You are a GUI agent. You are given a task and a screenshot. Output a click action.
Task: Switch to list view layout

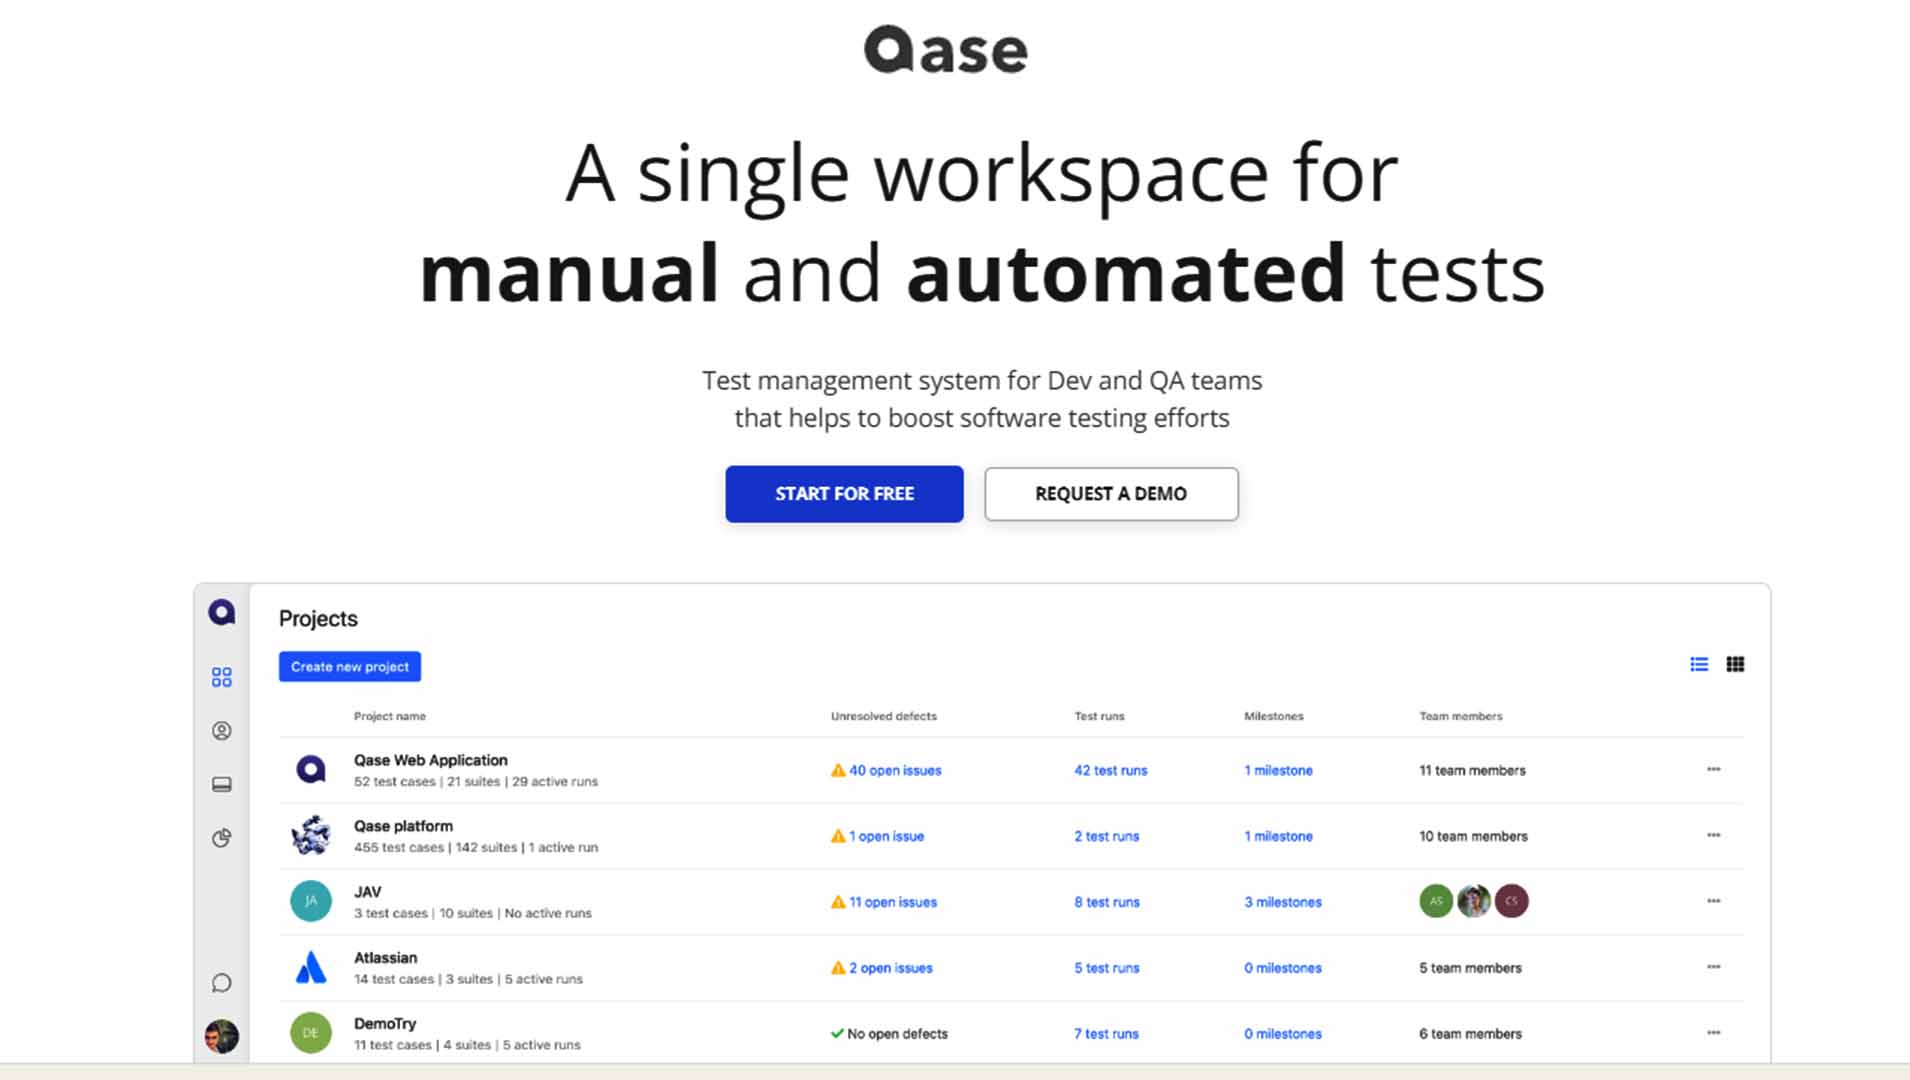click(x=1699, y=664)
